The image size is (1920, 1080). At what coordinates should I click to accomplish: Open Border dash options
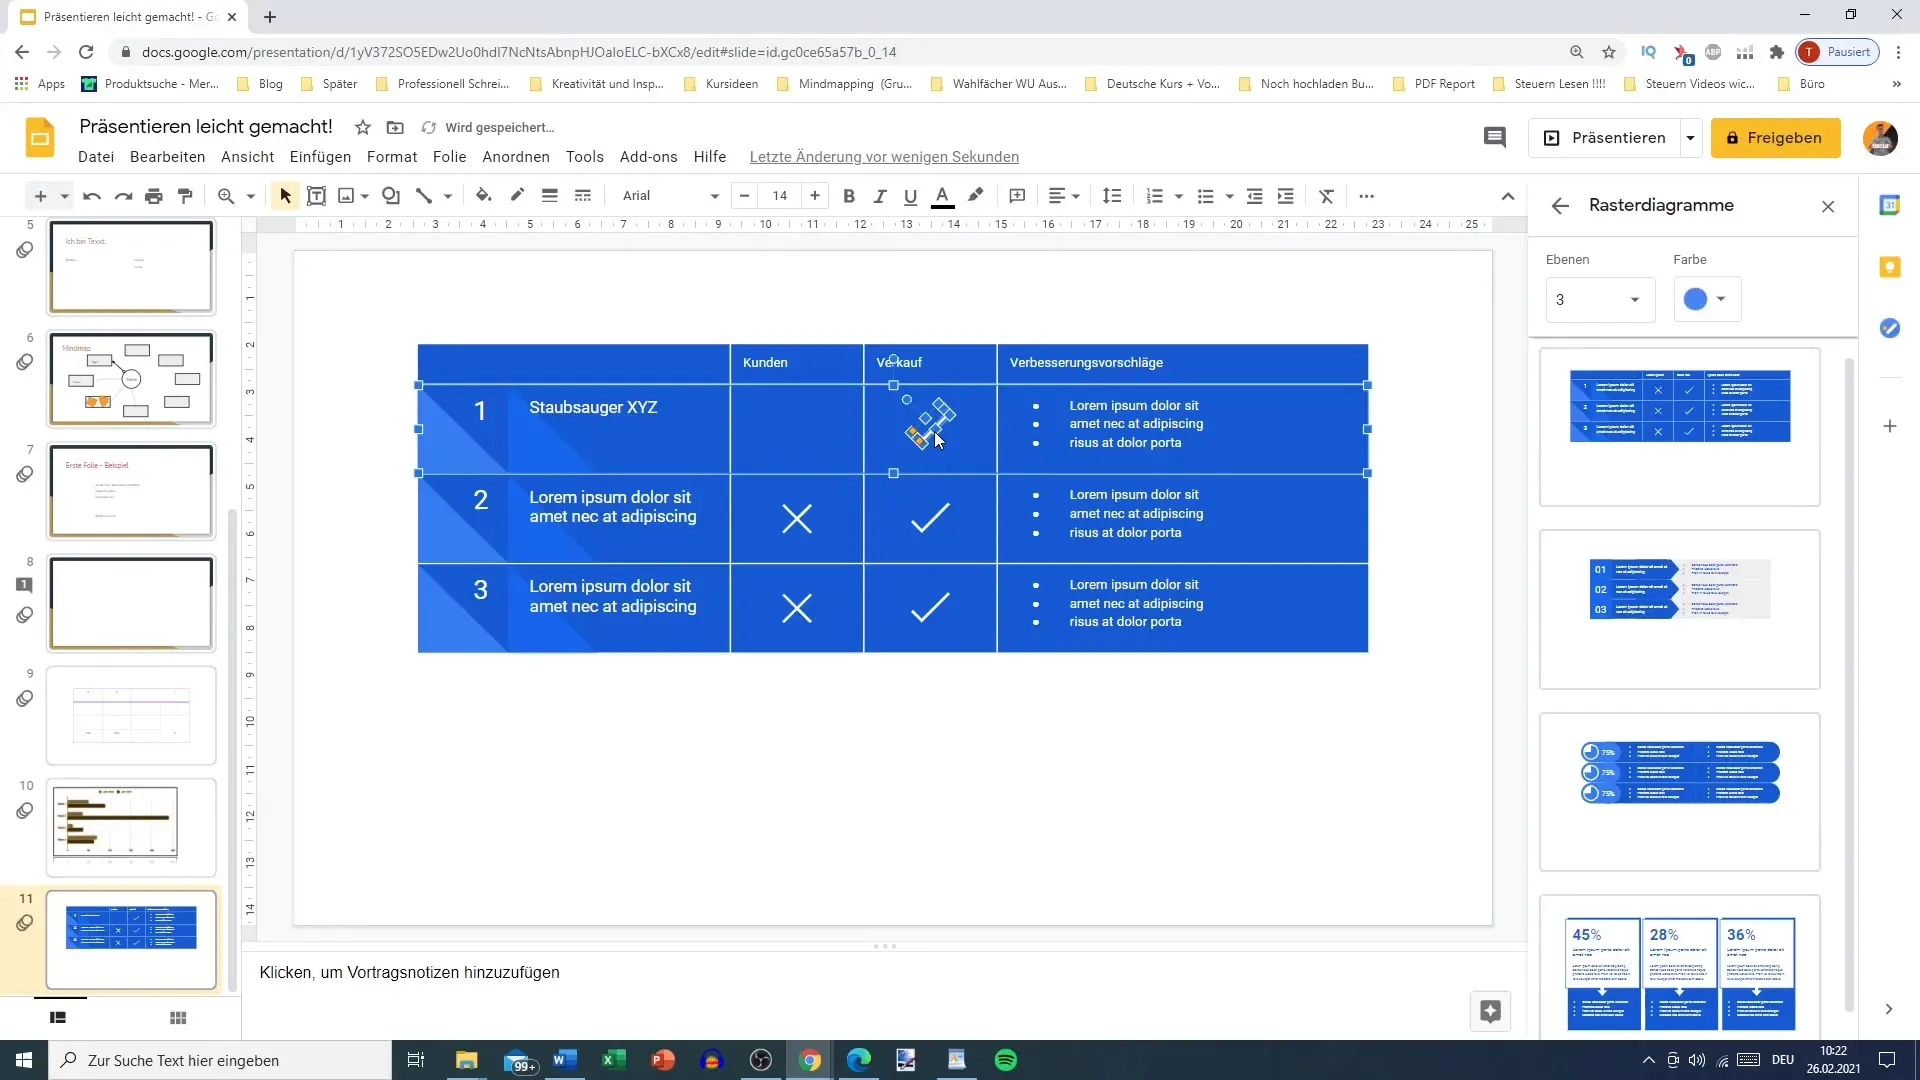point(583,196)
